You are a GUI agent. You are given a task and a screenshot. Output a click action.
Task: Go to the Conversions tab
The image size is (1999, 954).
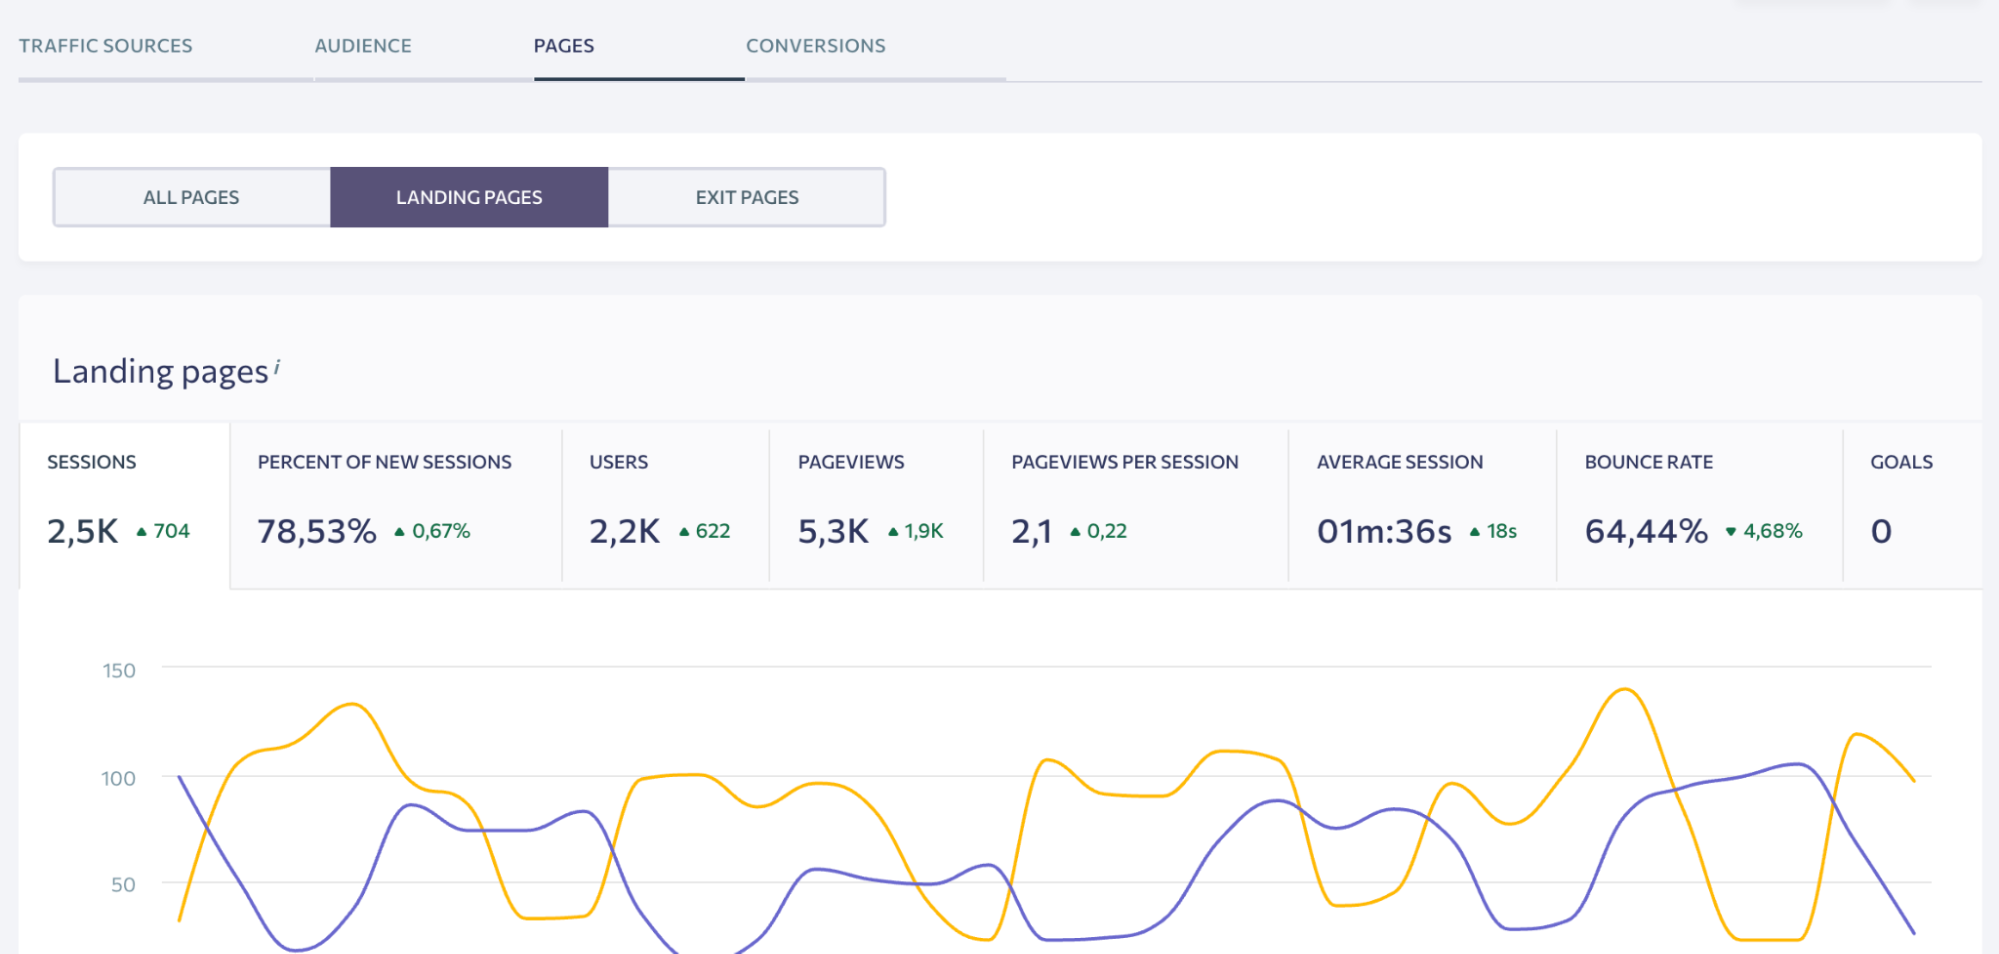coord(815,46)
